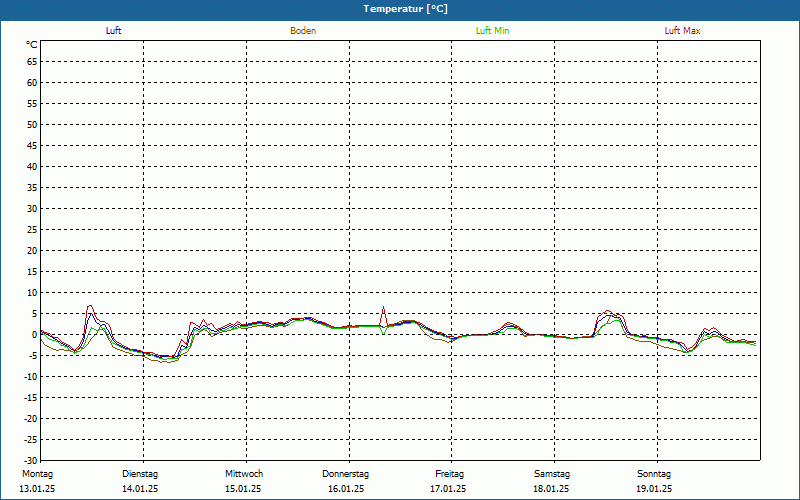Click the 5 value on temperature axis
Image resolution: width=800 pixels, height=500 pixels.
point(34,314)
